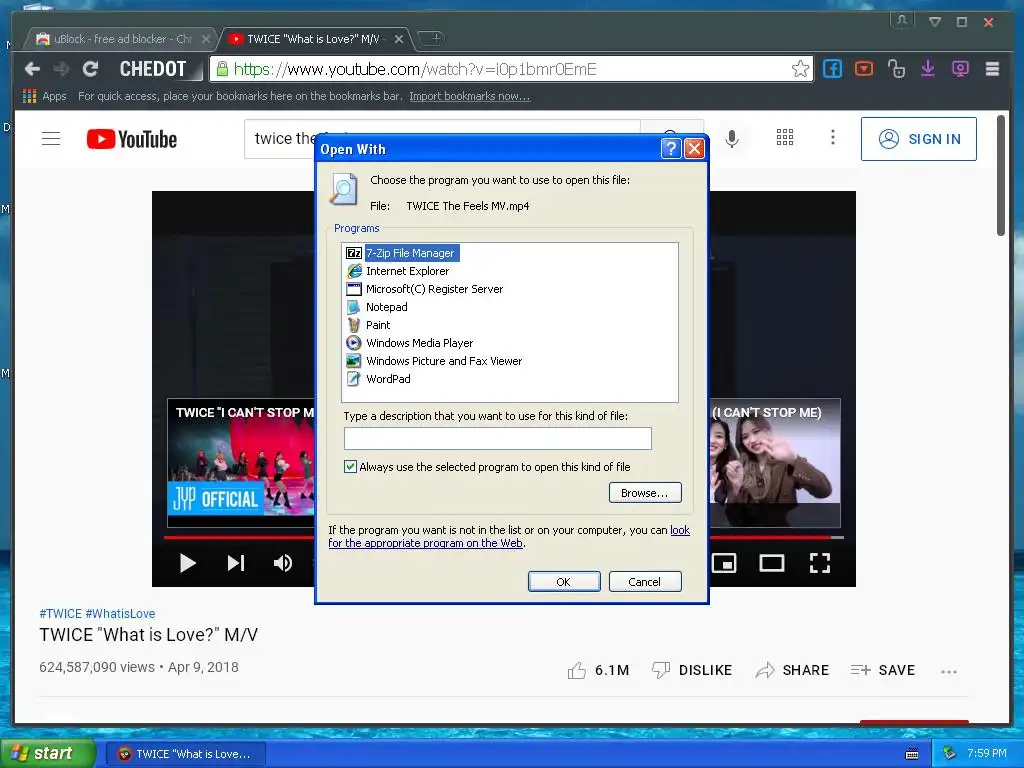Choose WordPad from the list
Screen dimensions: 1024x768
click(x=378, y=379)
